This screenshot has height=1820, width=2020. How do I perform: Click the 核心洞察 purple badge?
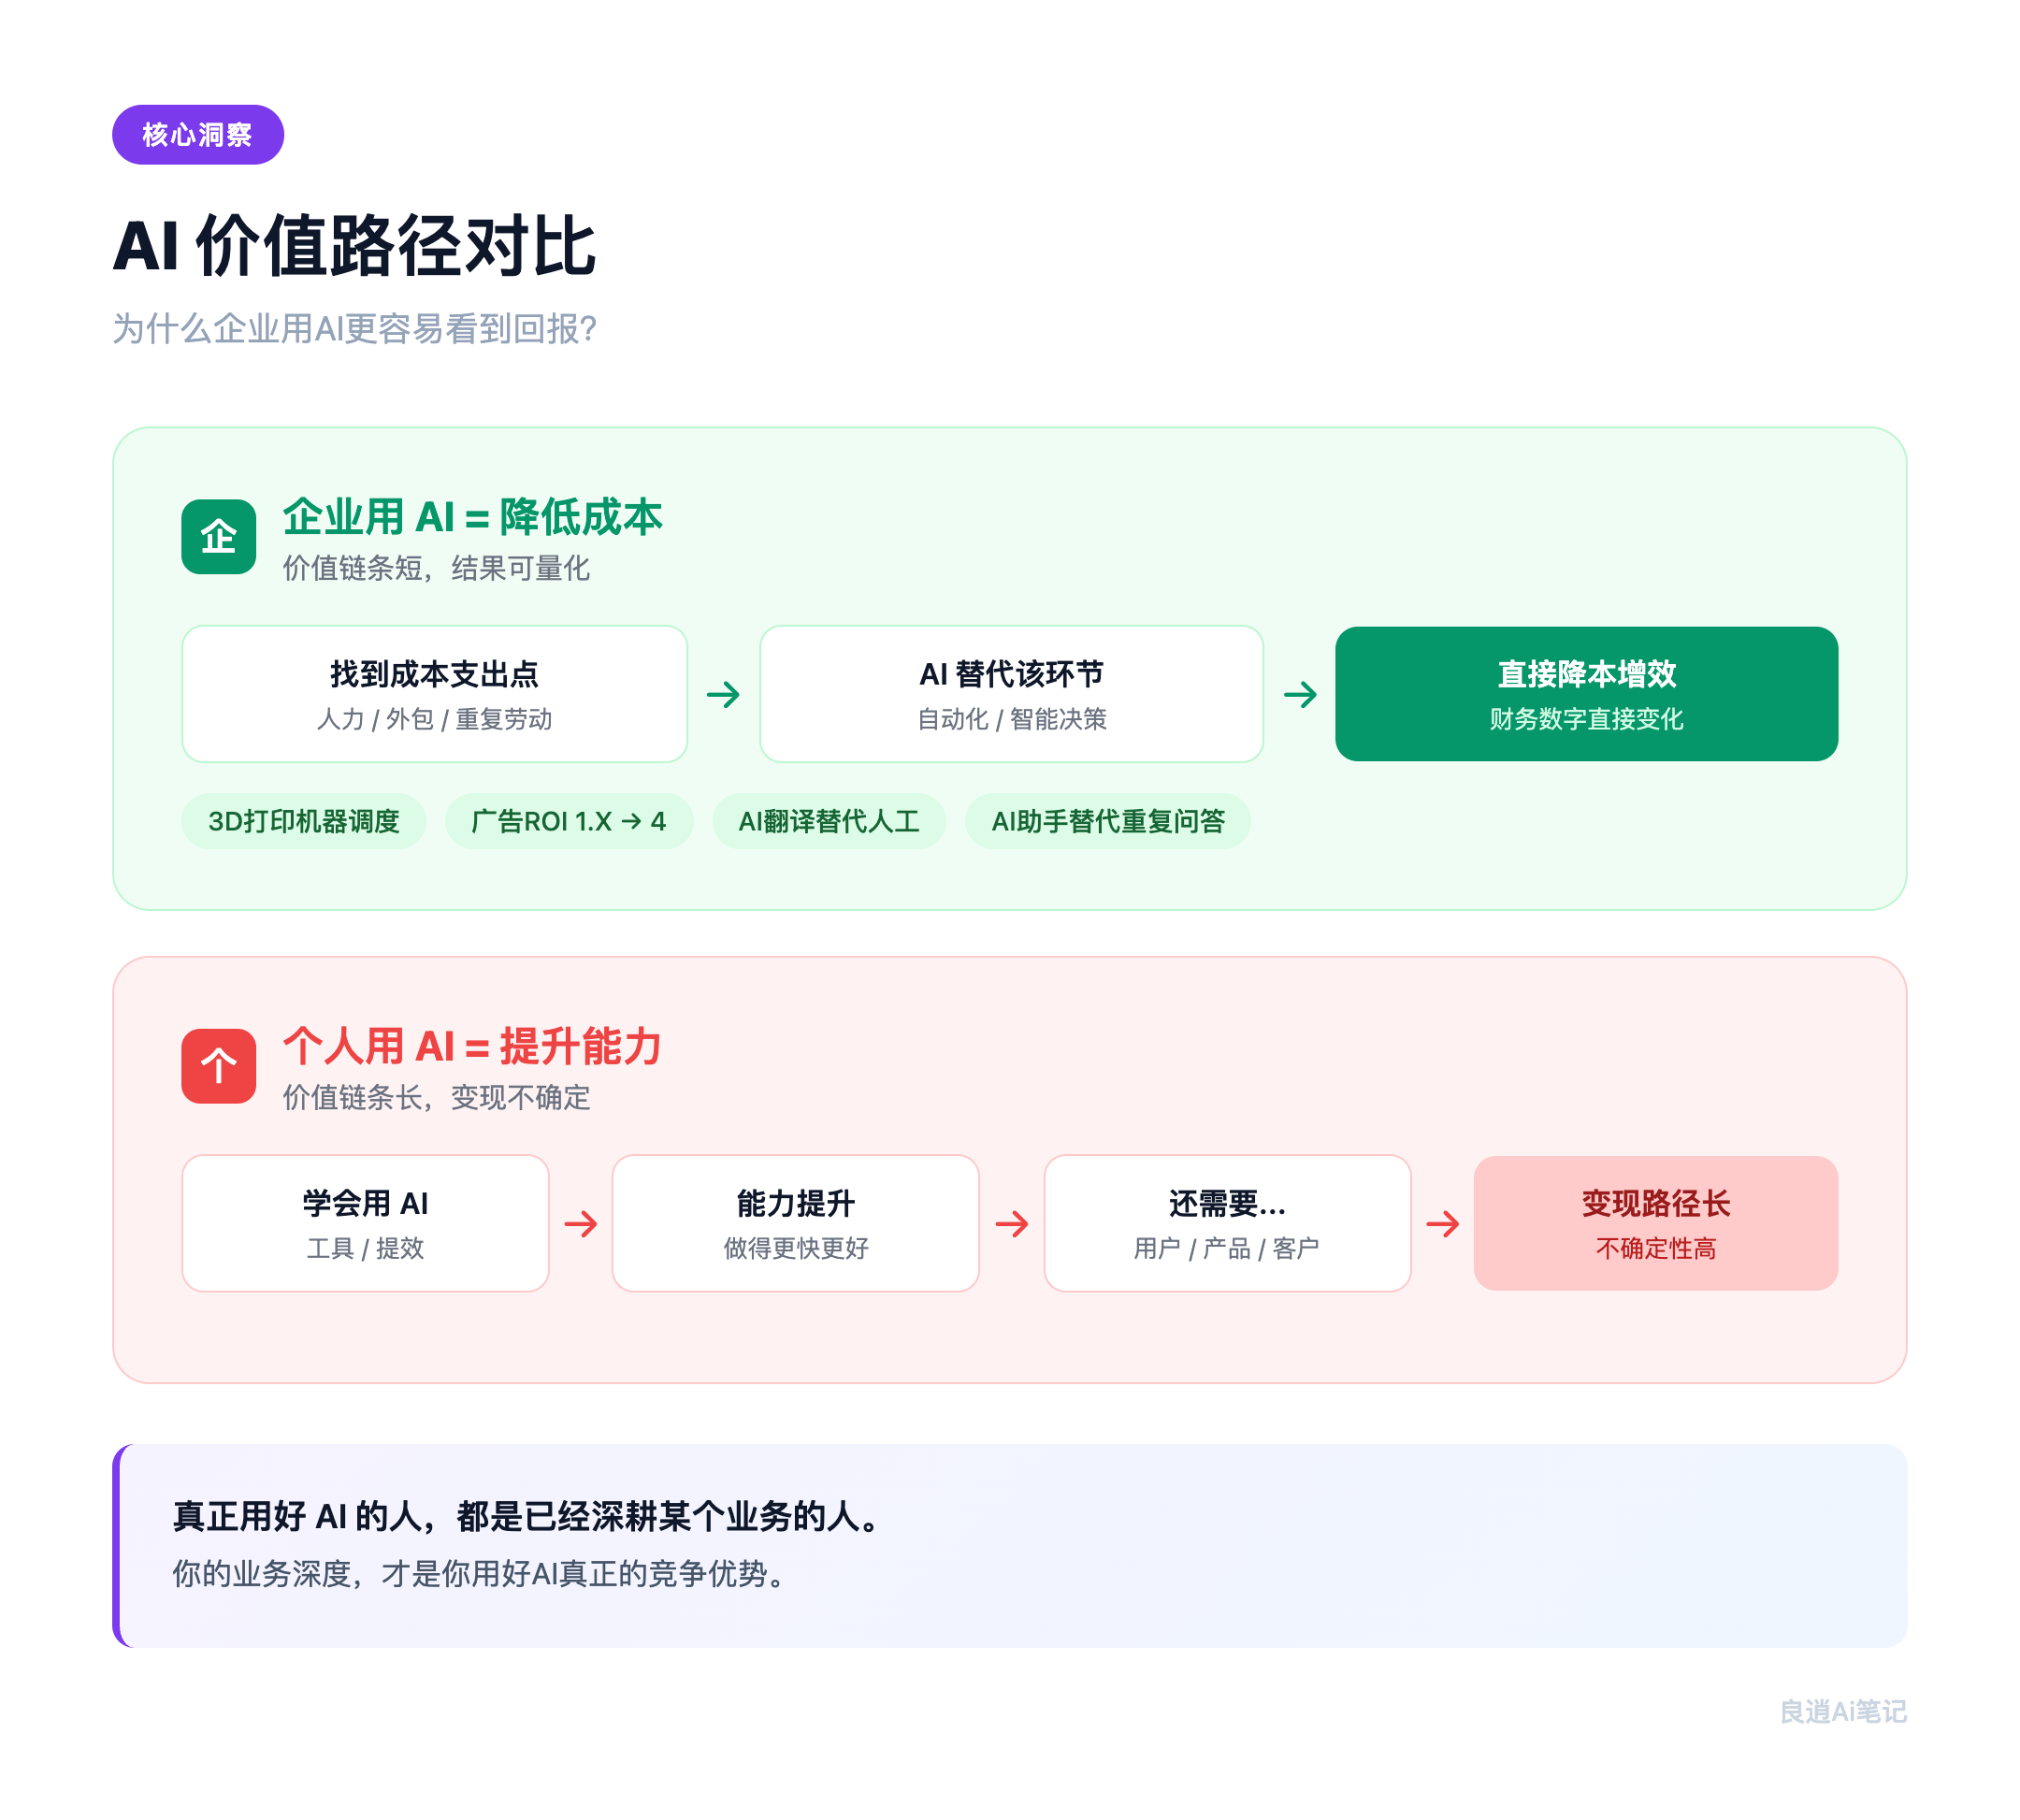coord(197,132)
